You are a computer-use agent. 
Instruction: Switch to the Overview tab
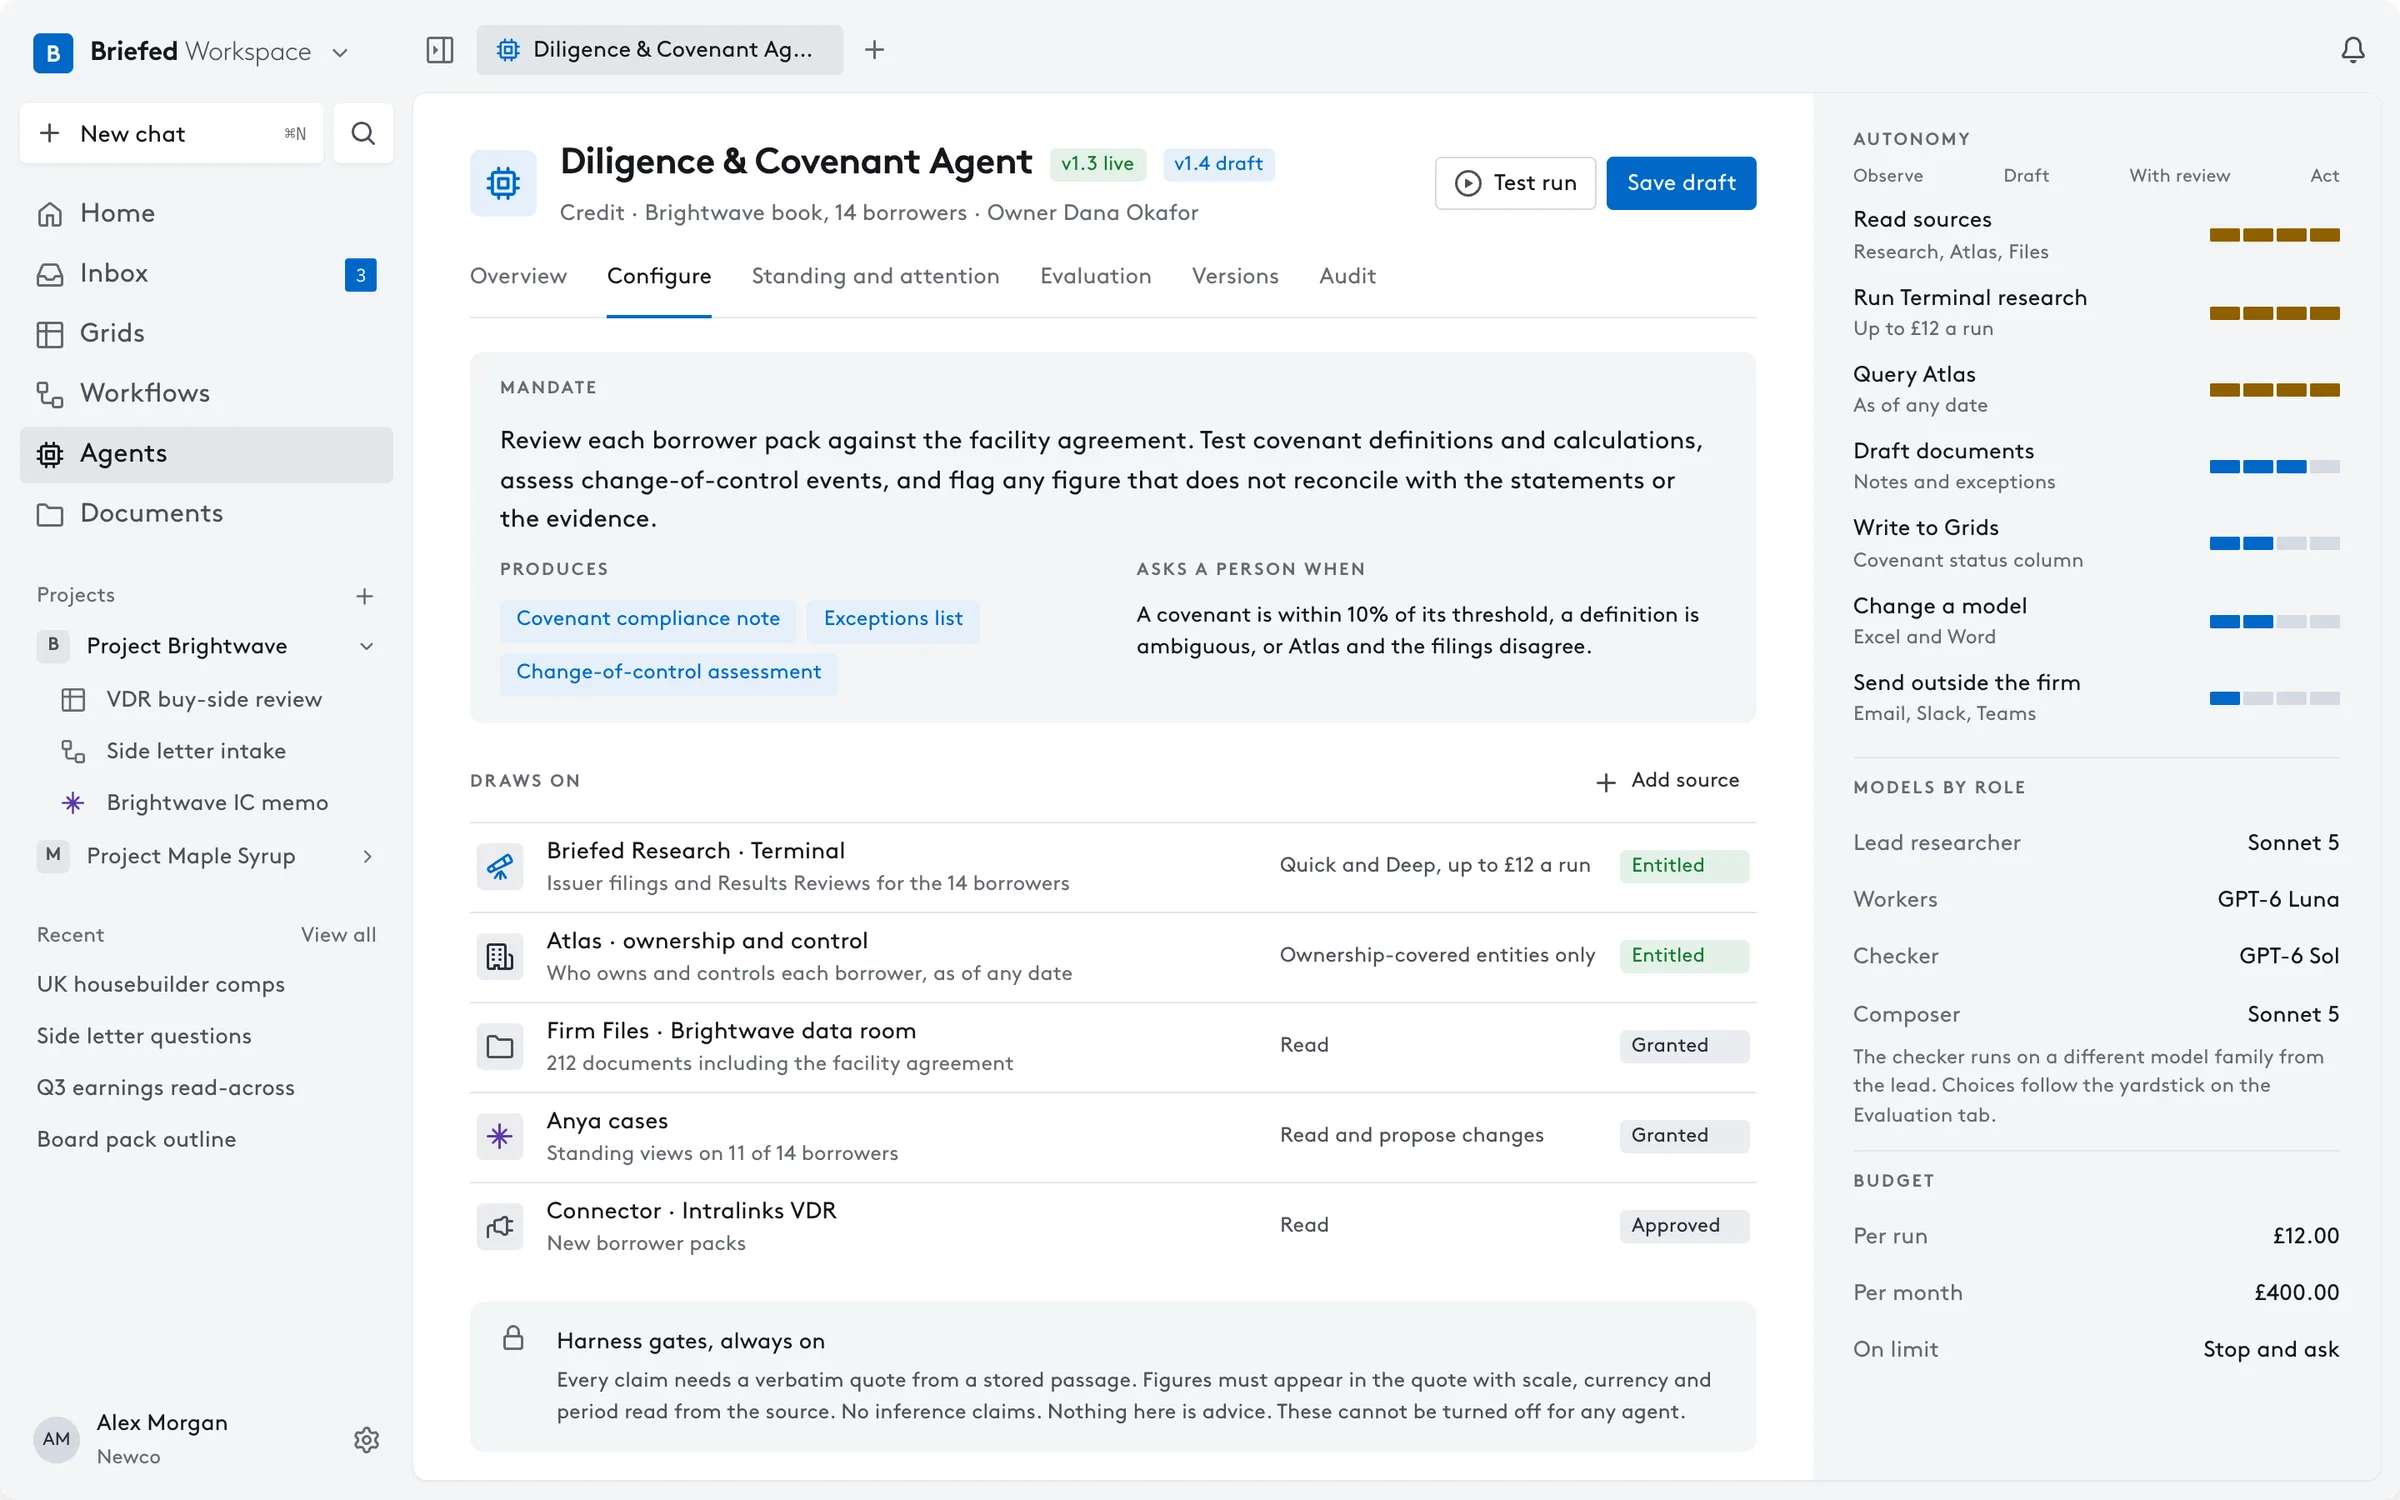pos(518,276)
